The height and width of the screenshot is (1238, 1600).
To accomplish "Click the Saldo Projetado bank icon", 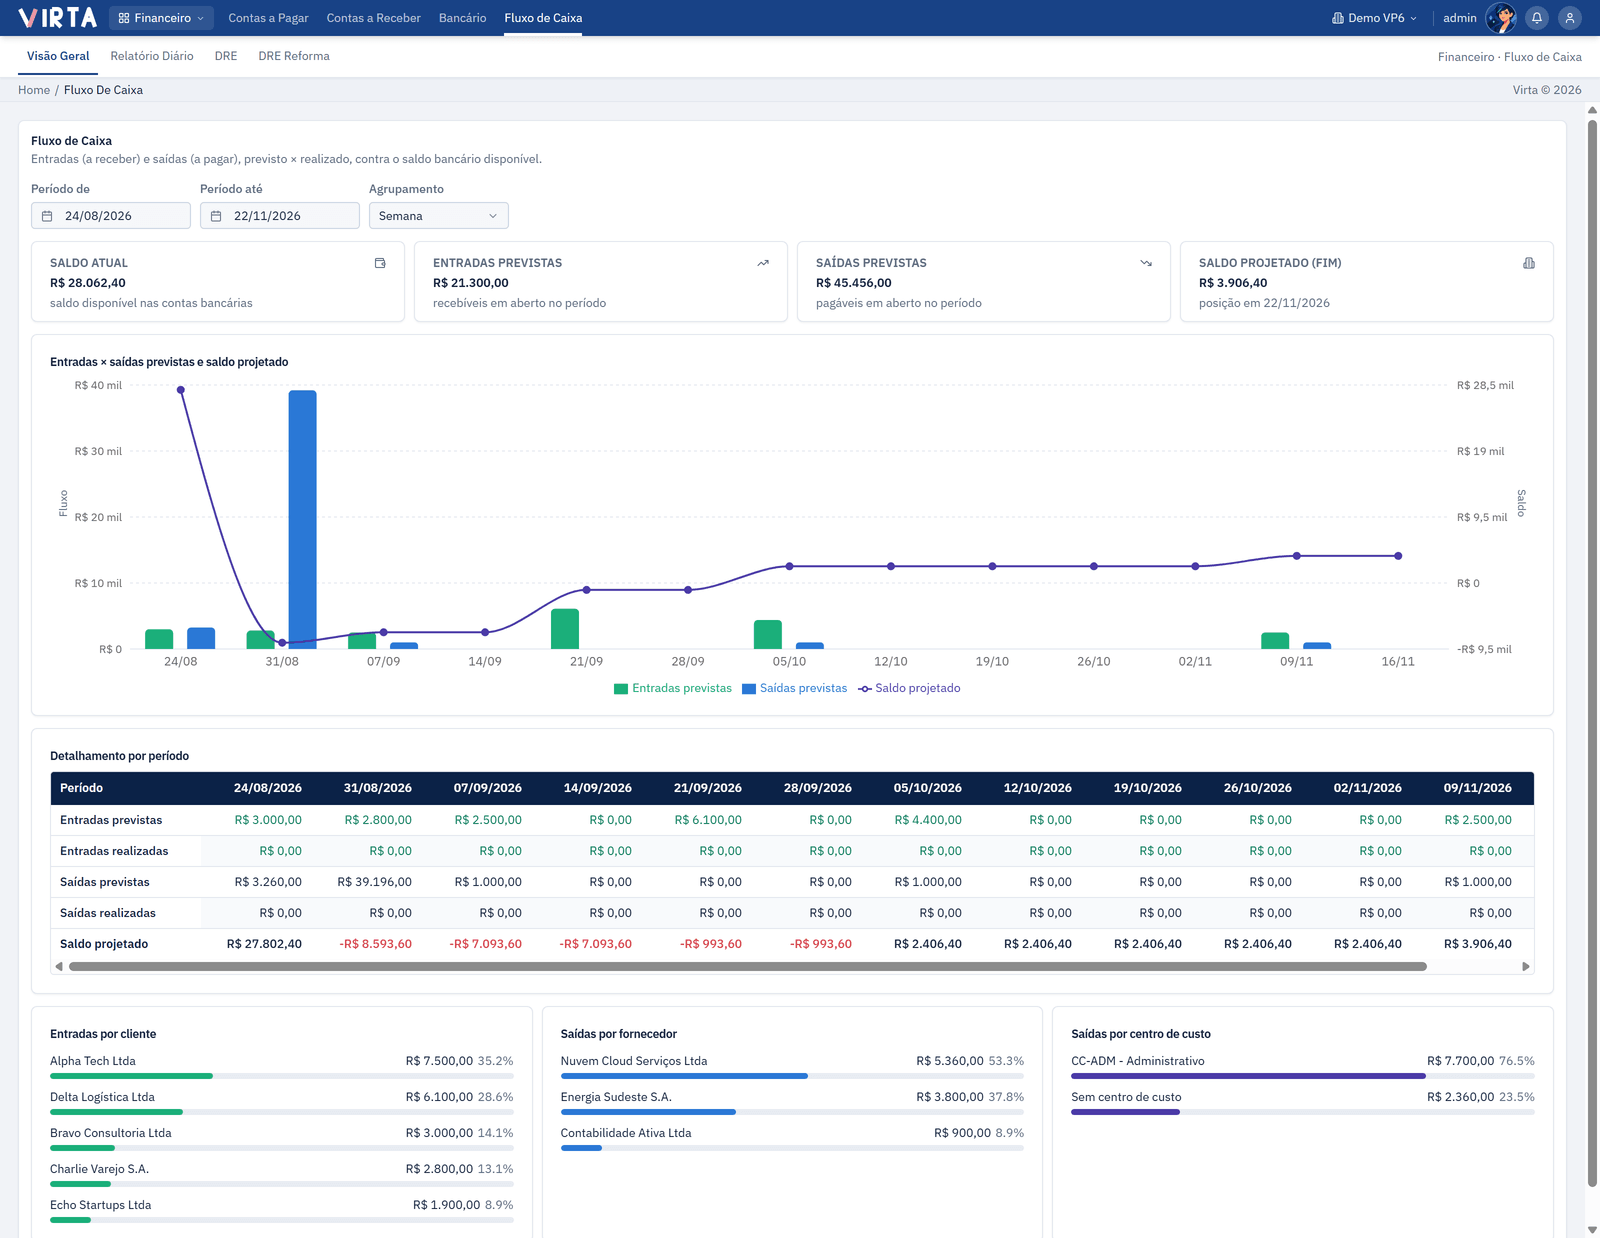I will pyautogui.click(x=1529, y=263).
